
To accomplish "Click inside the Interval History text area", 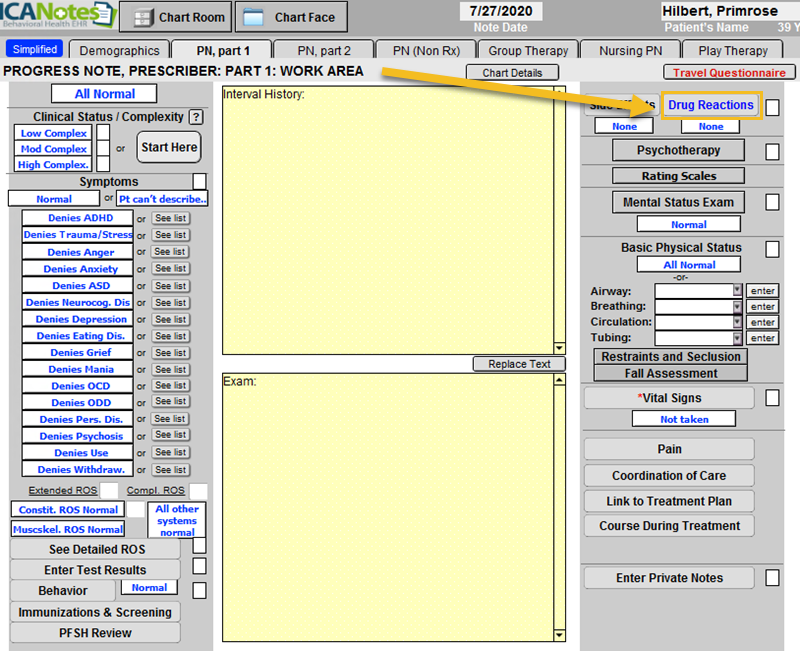I will point(385,220).
